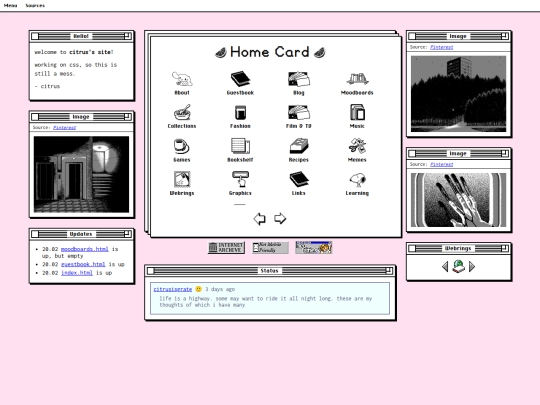The width and height of the screenshot is (540, 405).
Task: Open the Memes scissors icon
Action: point(357,146)
